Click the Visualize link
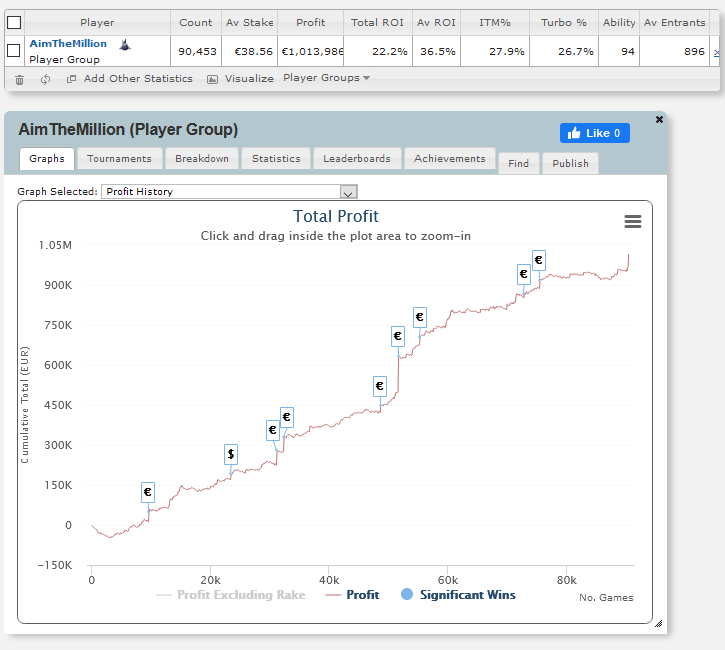The height and width of the screenshot is (650, 725). [249, 79]
